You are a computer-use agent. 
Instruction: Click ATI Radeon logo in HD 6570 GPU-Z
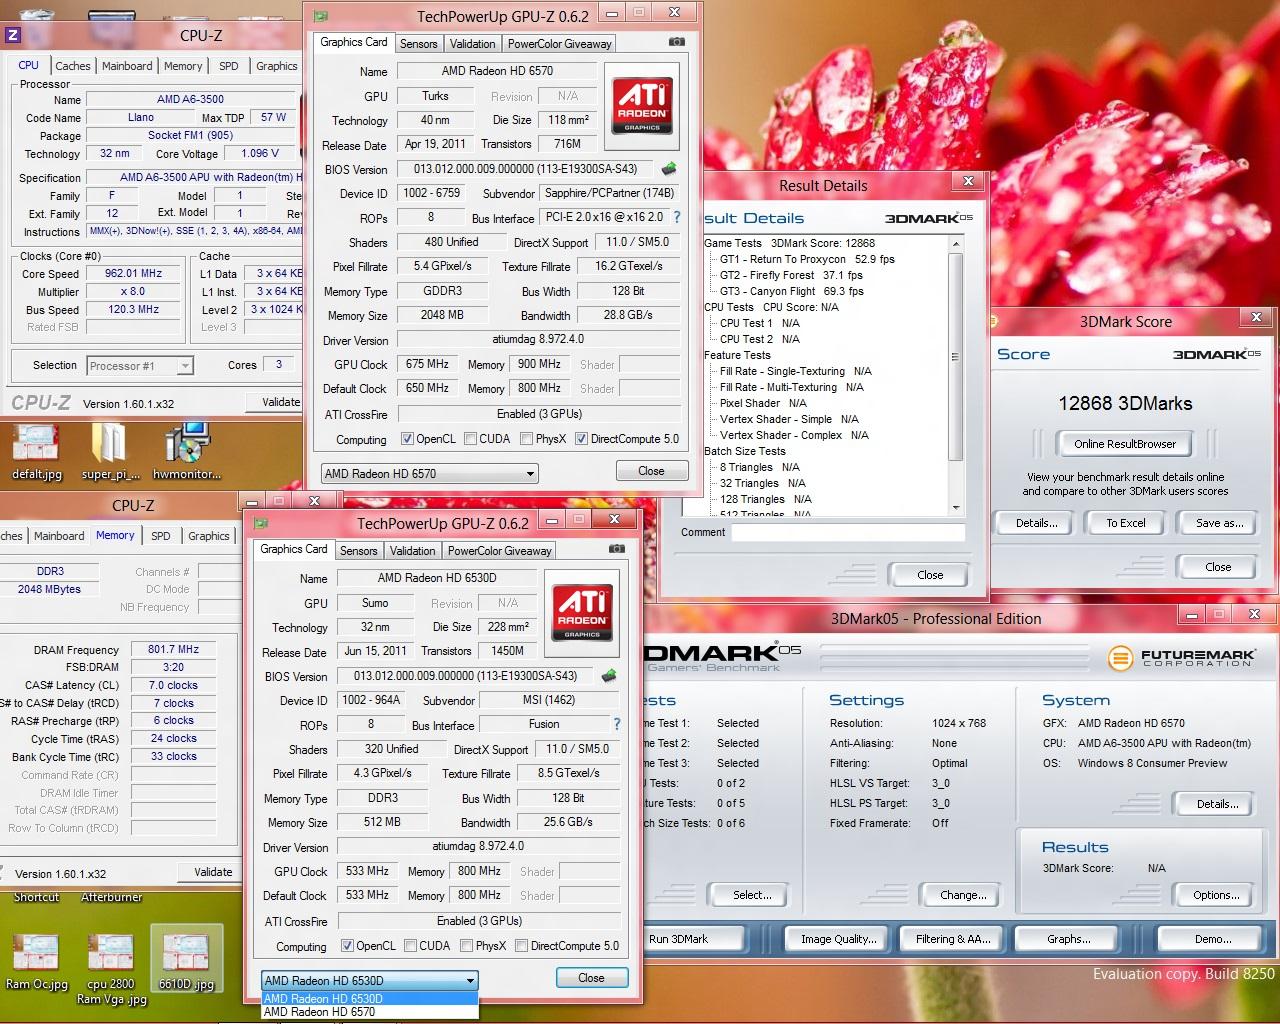tap(641, 105)
